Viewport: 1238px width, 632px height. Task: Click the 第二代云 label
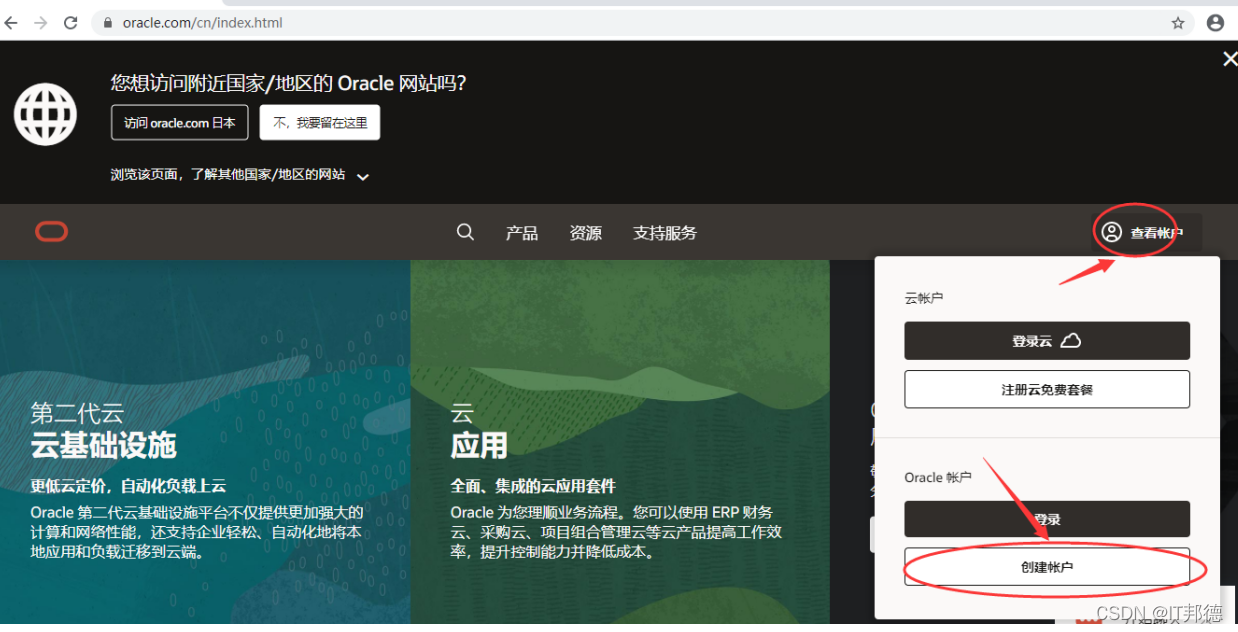click(76, 413)
